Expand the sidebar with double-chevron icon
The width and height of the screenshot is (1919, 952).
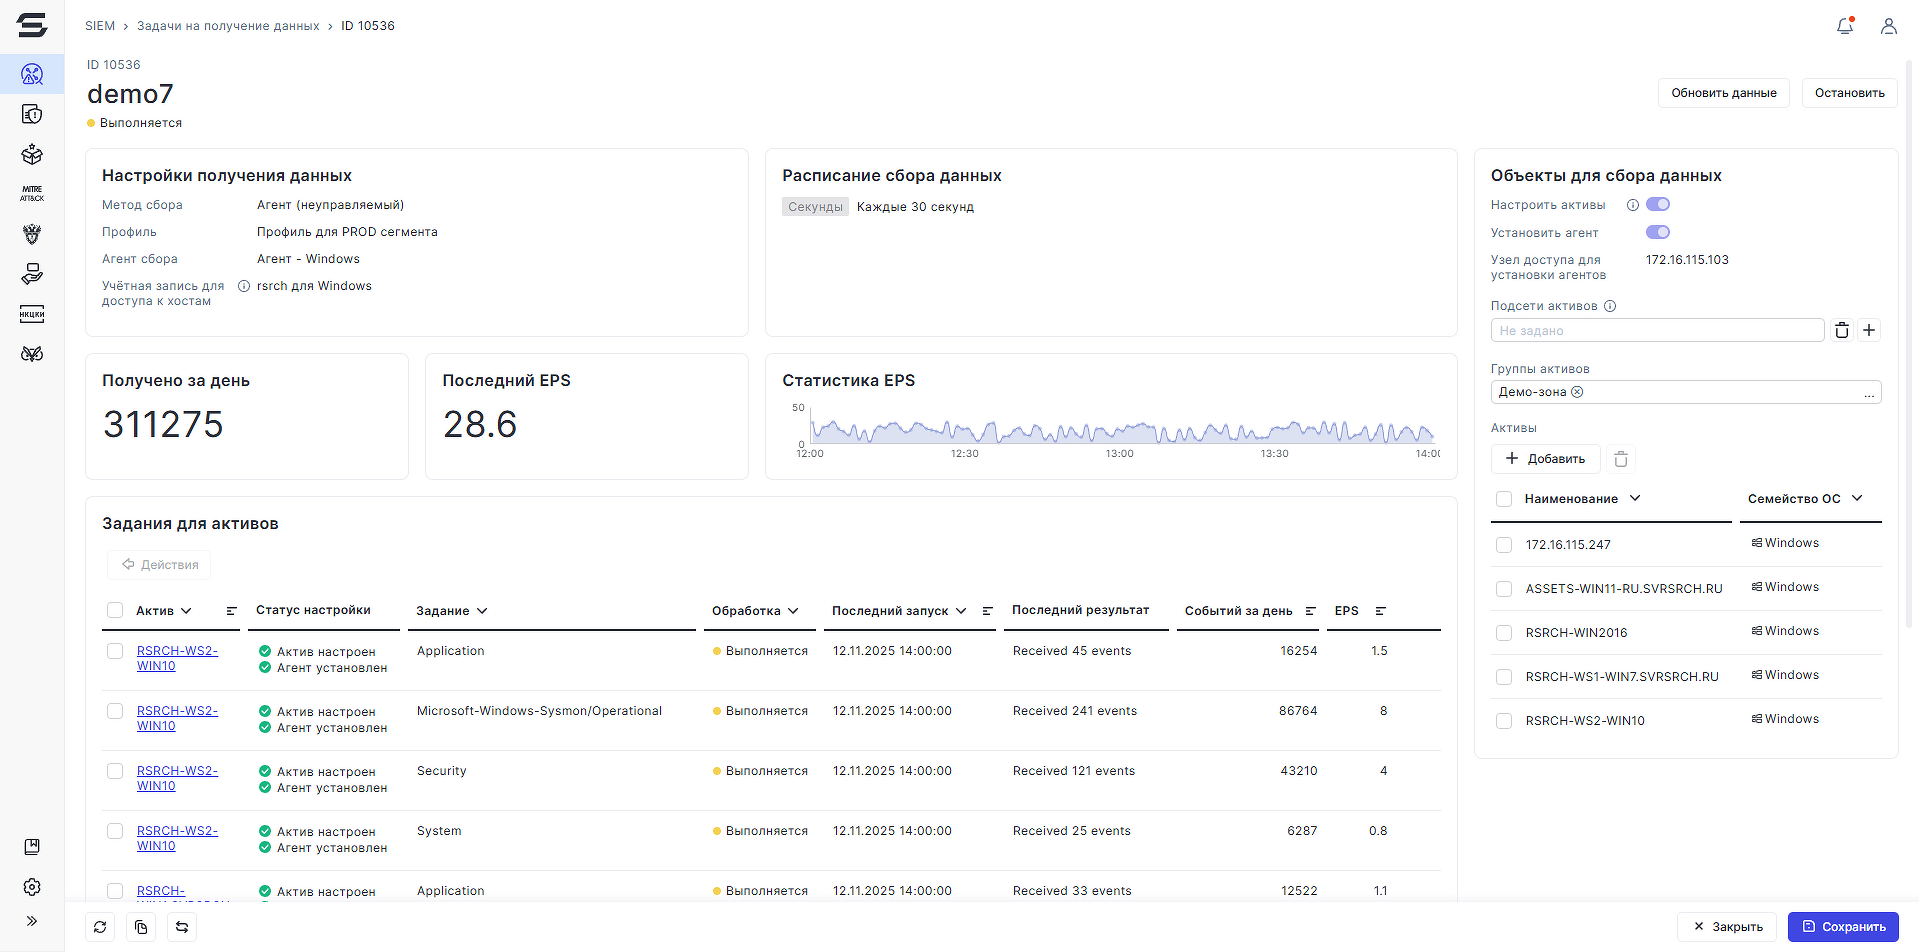[32, 921]
